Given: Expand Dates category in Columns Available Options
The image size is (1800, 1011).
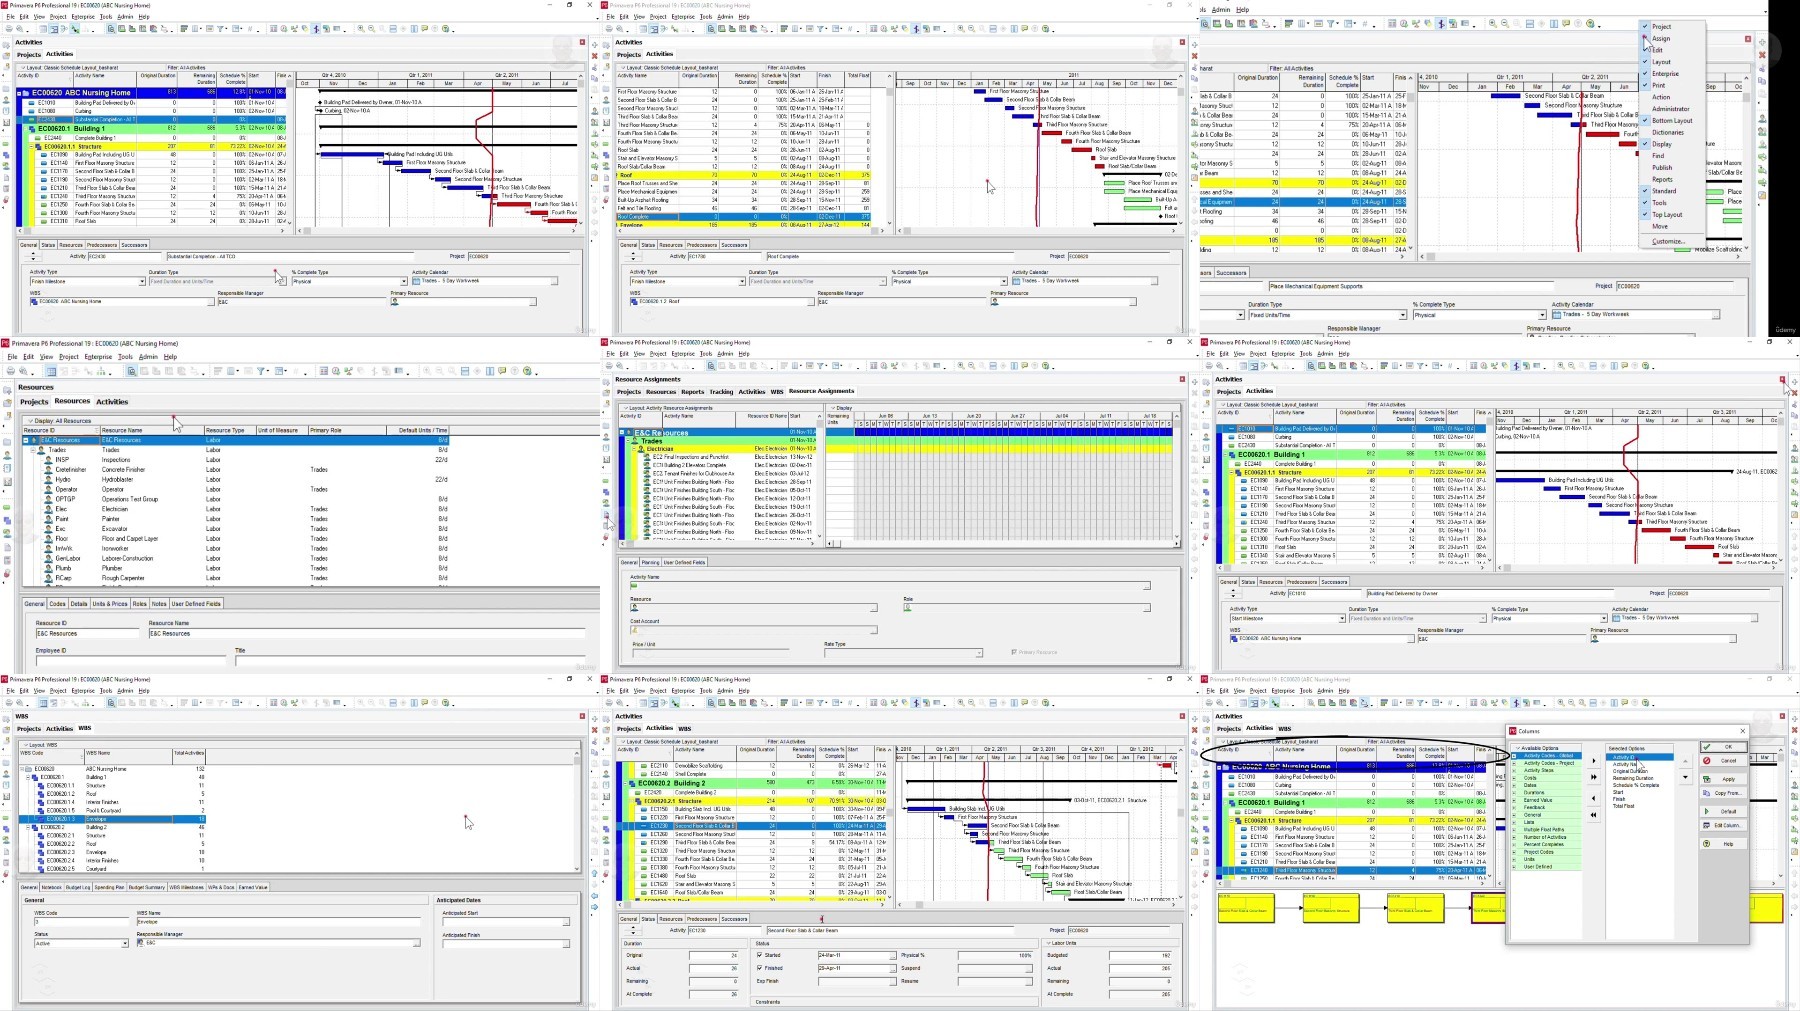Looking at the screenshot, I should 1514,785.
